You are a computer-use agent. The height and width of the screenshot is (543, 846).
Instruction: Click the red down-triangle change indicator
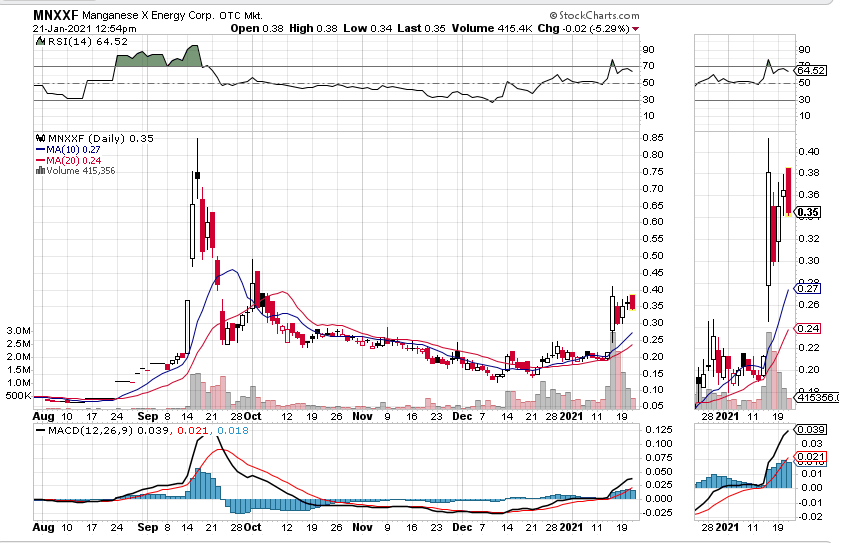click(636, 29)
